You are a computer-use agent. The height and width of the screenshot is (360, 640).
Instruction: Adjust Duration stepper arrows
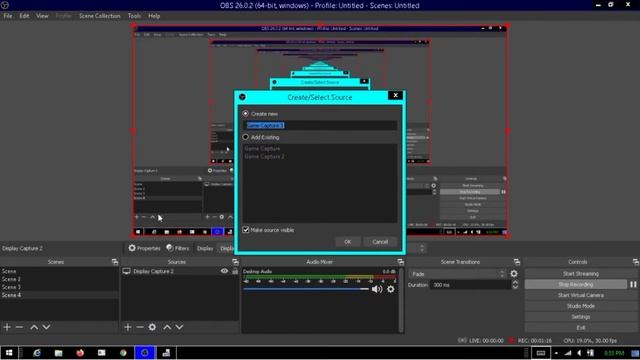tap(515, 284)
